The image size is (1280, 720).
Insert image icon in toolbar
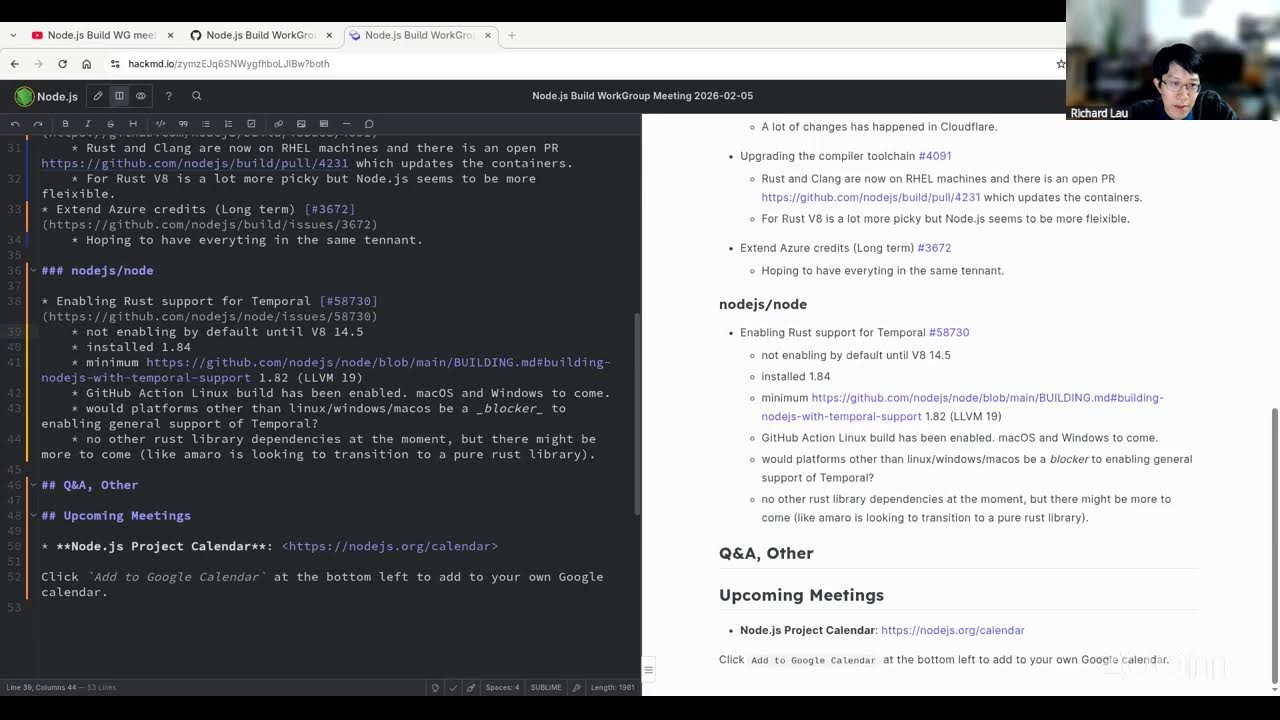tap(301, 124)
